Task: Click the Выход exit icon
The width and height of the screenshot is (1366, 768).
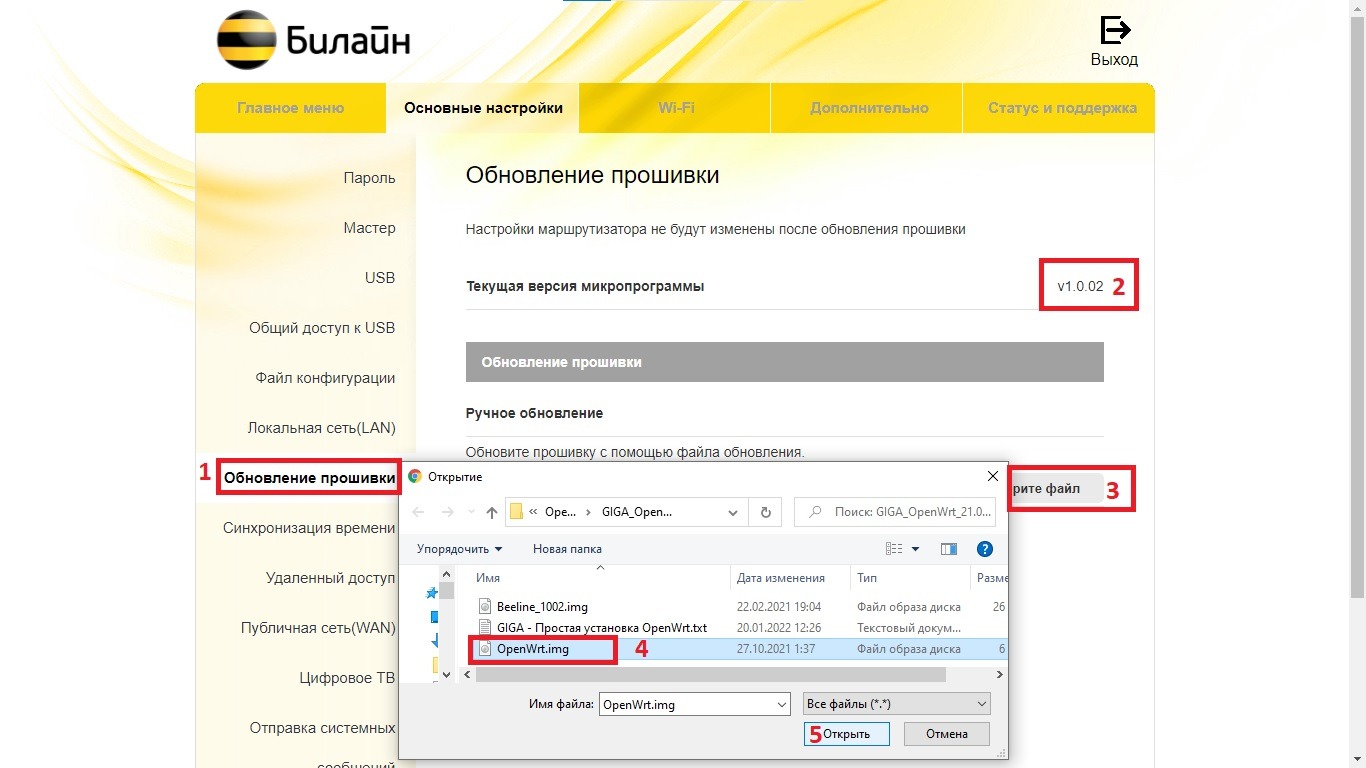Action: pyautogui.click(x=1115, y=30)
